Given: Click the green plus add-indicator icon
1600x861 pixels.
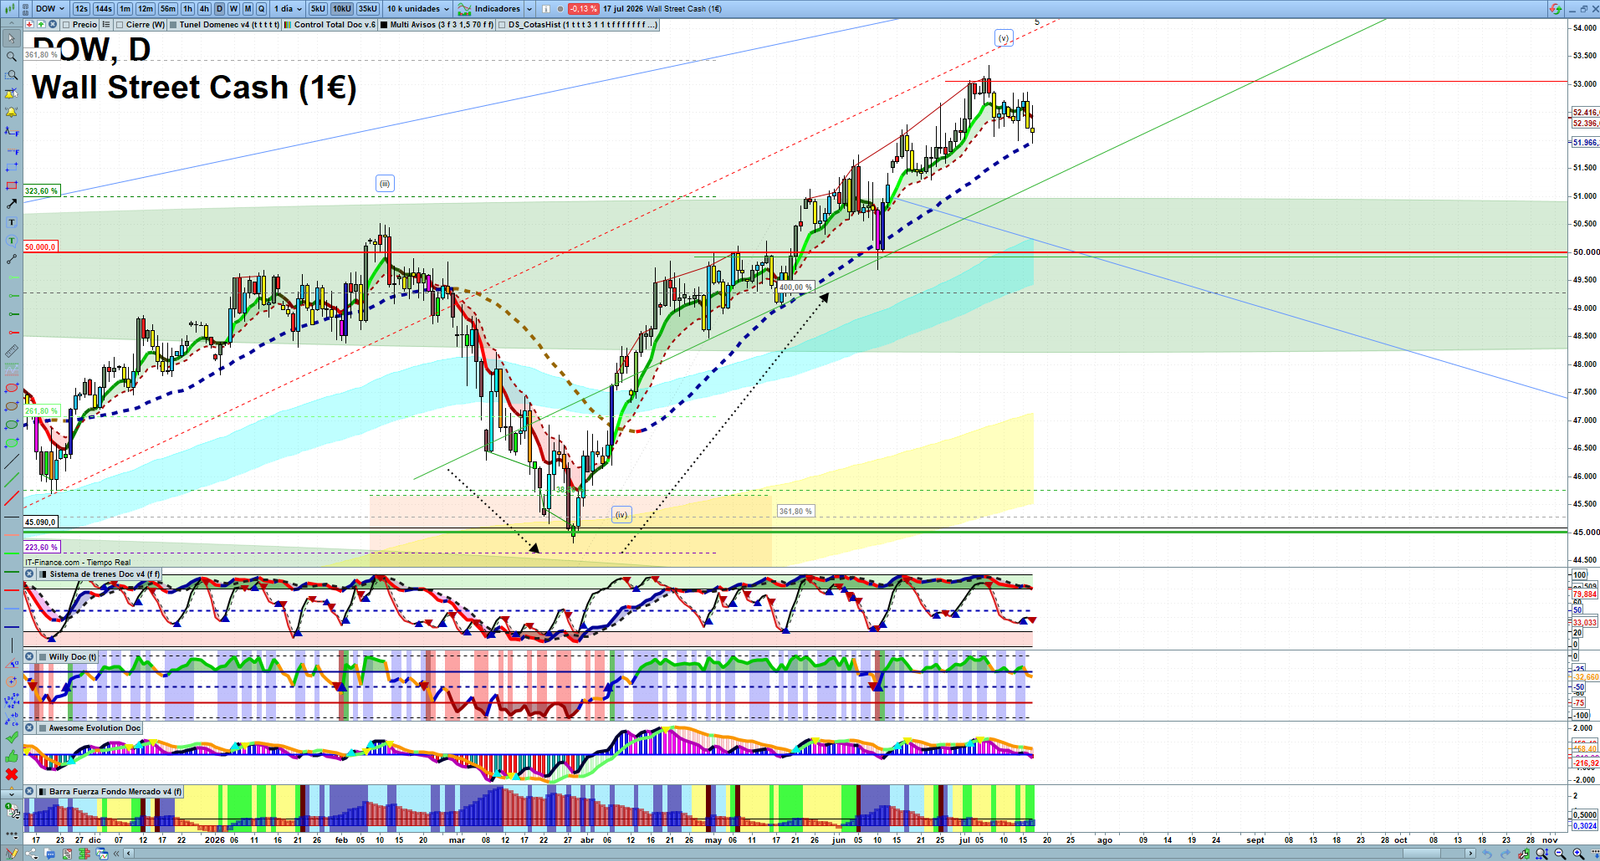Looking at the screenshot, I should pyautogui.click(x=41, y=25).
